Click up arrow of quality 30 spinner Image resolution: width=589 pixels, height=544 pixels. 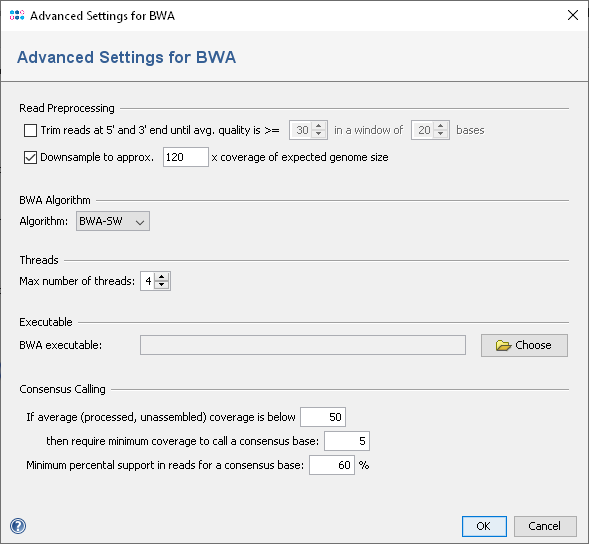click(319, 126)
